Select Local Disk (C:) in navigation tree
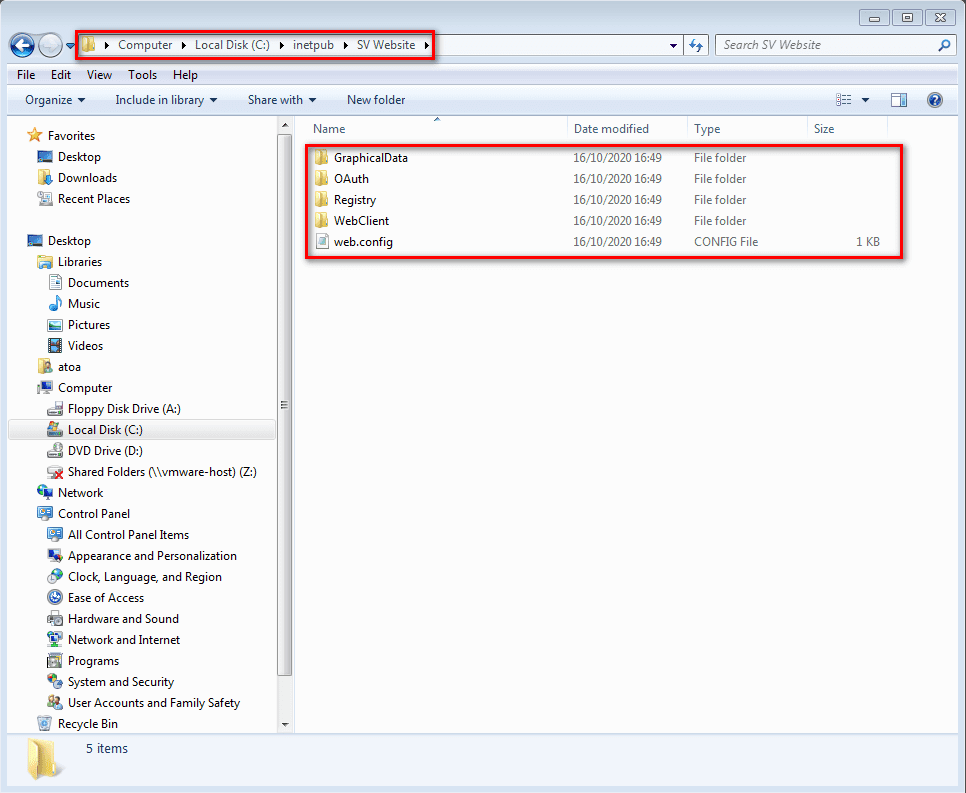 click(x=105, y=430)
